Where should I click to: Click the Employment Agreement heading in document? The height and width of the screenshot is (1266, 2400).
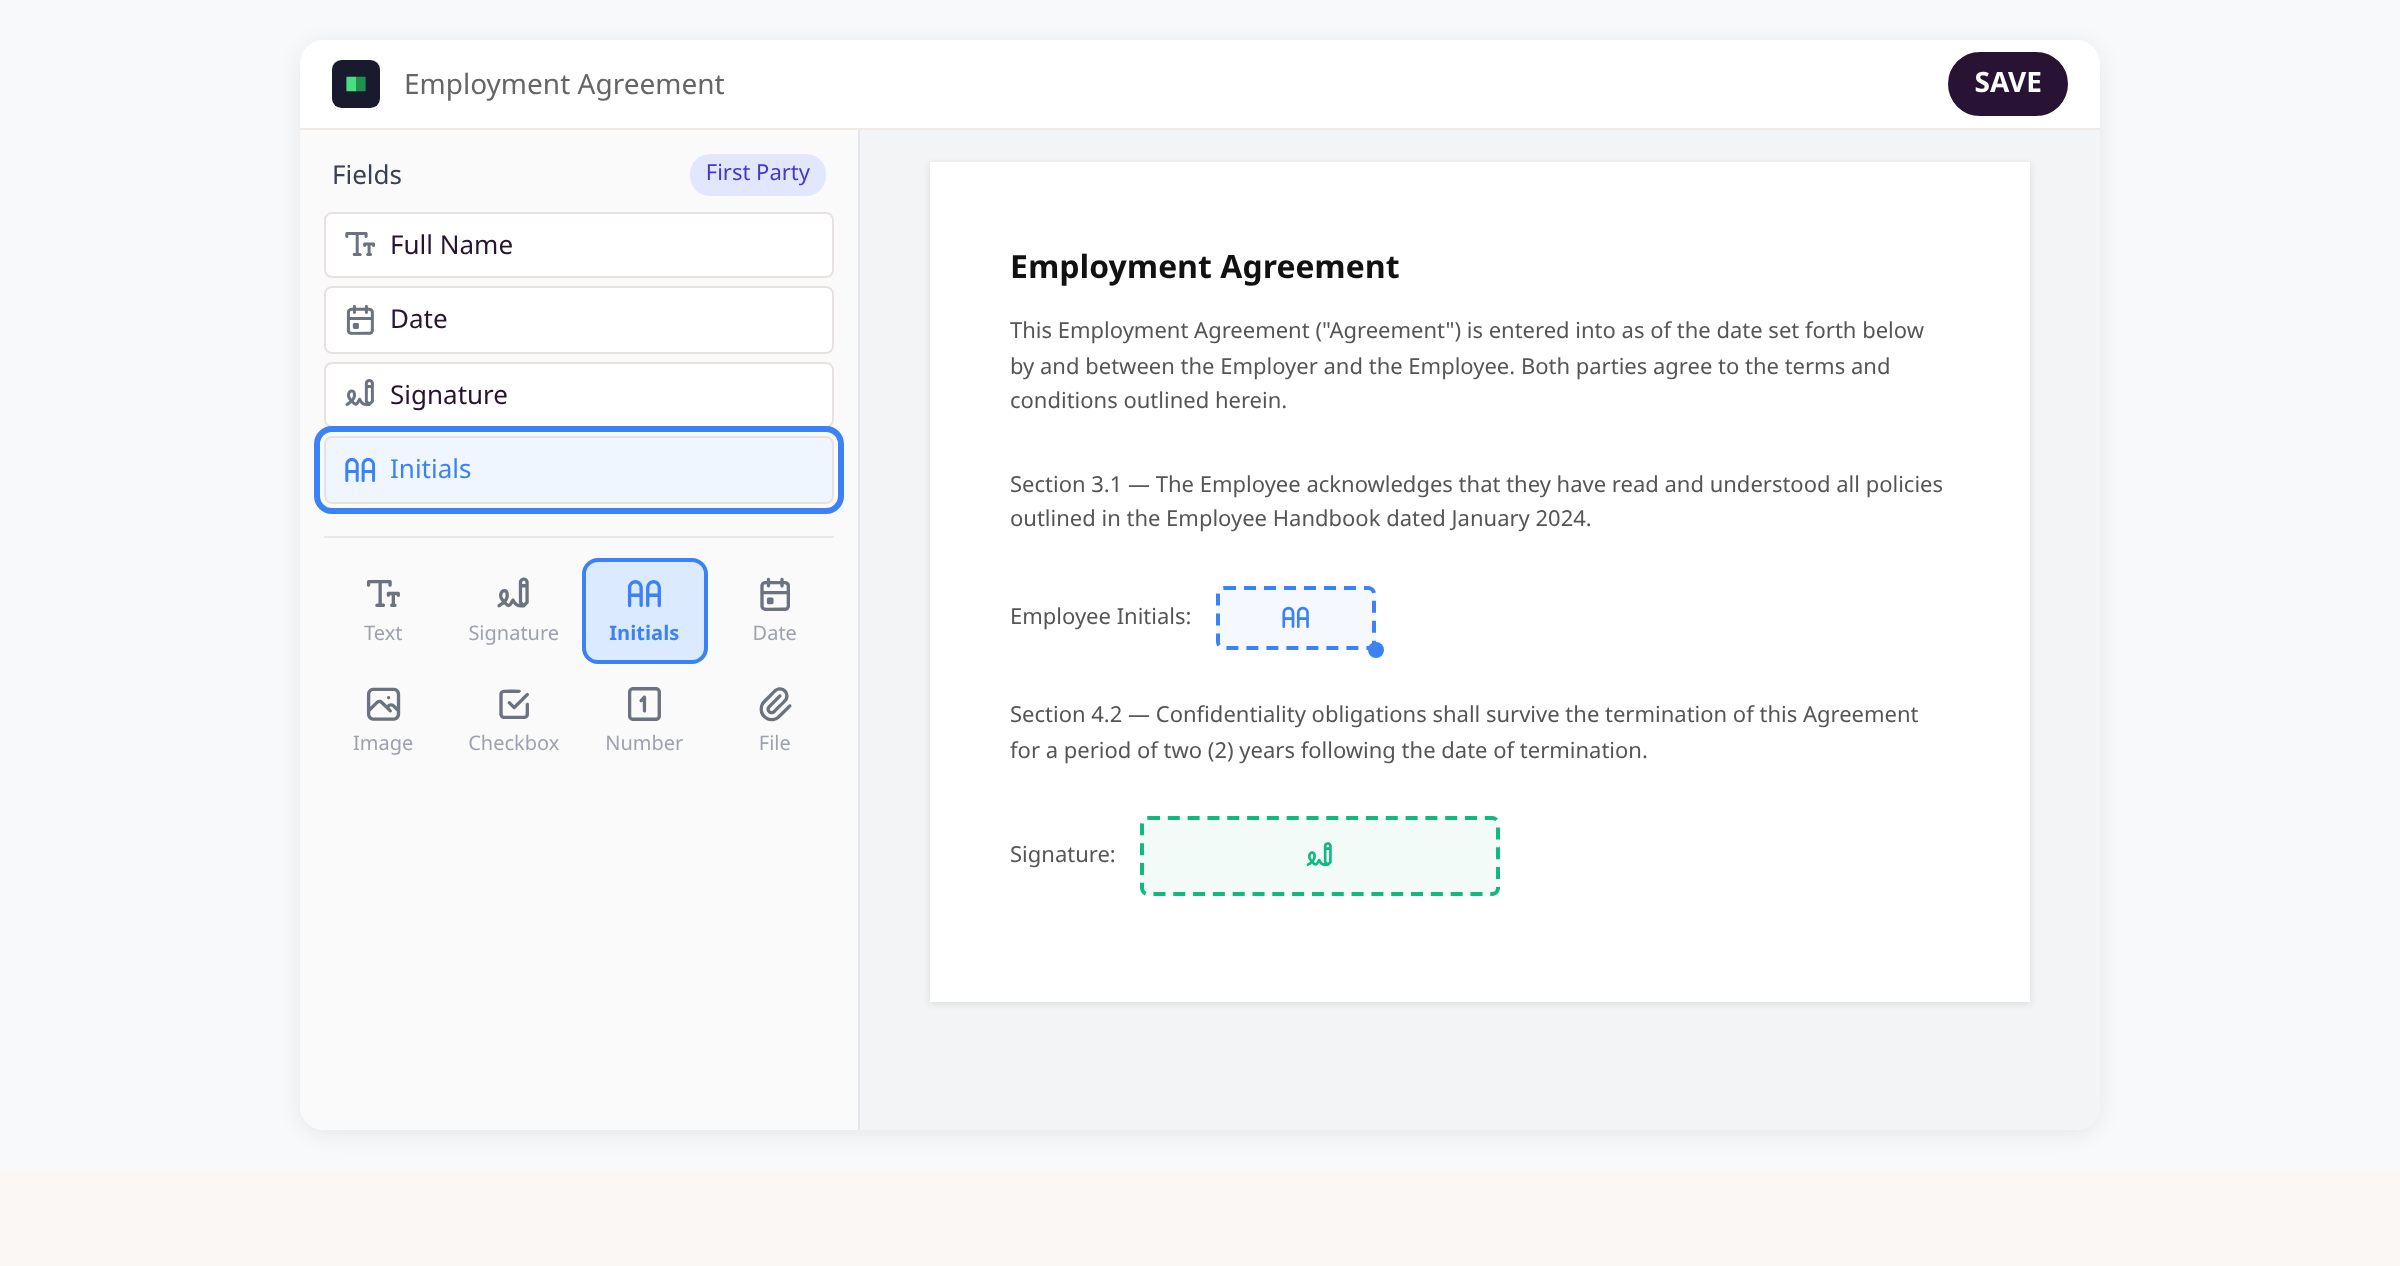click(x=1204, y=267)
